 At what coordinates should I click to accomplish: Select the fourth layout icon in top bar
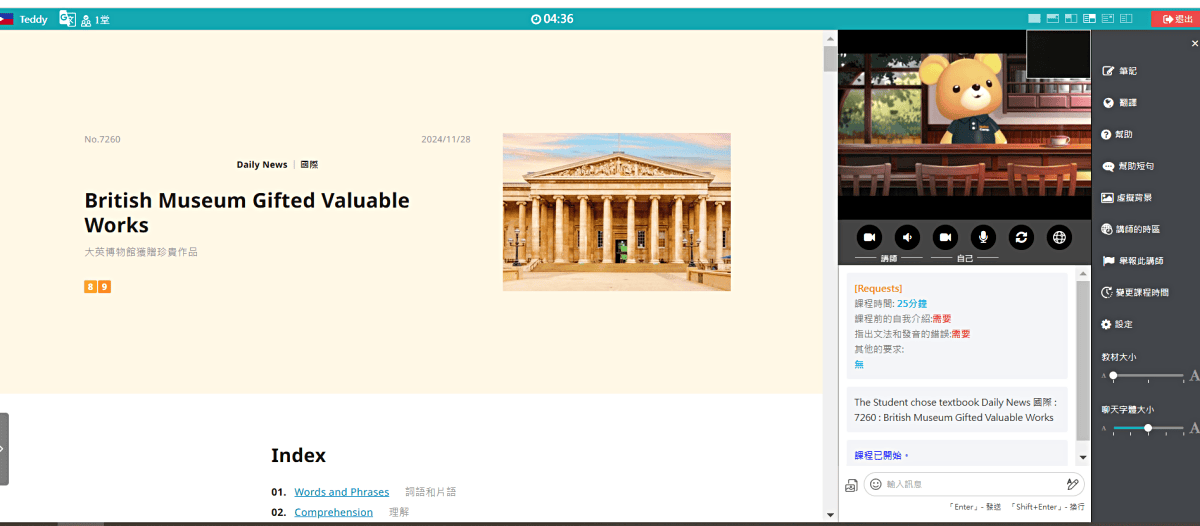[1090, 19]
